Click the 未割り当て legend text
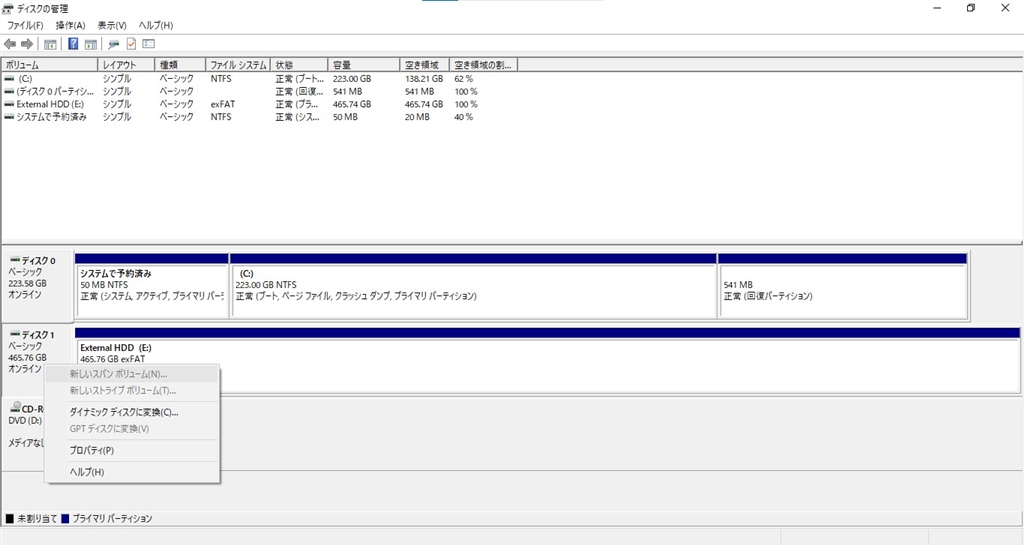 click(x=37, y=519)
